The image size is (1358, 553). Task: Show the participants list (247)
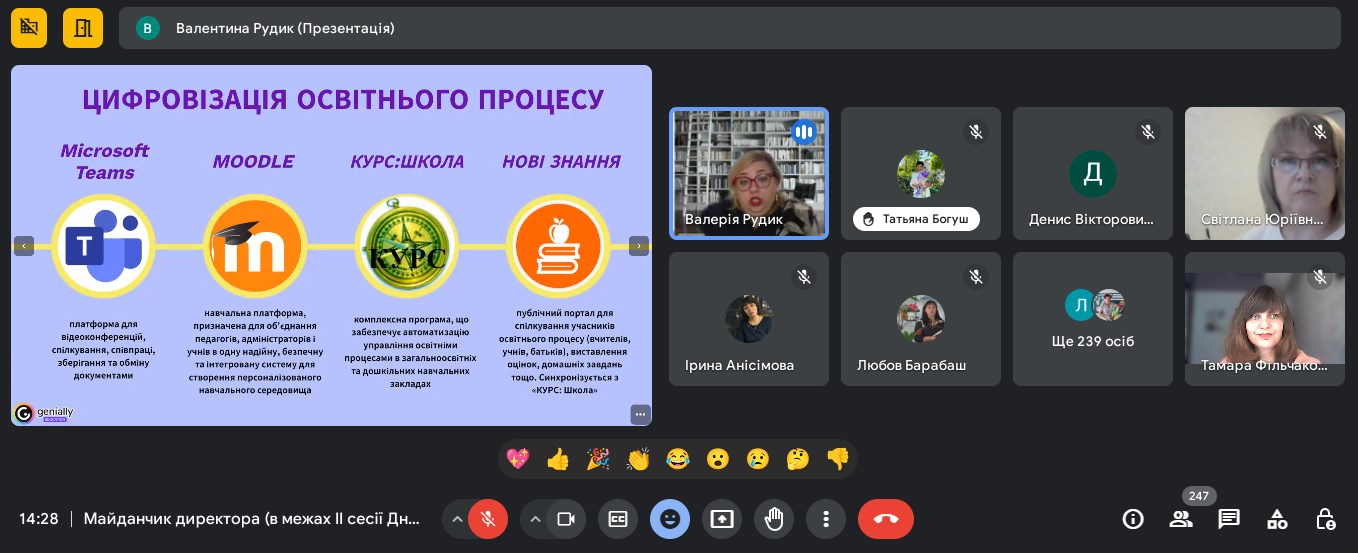(x=1181, y=519)
